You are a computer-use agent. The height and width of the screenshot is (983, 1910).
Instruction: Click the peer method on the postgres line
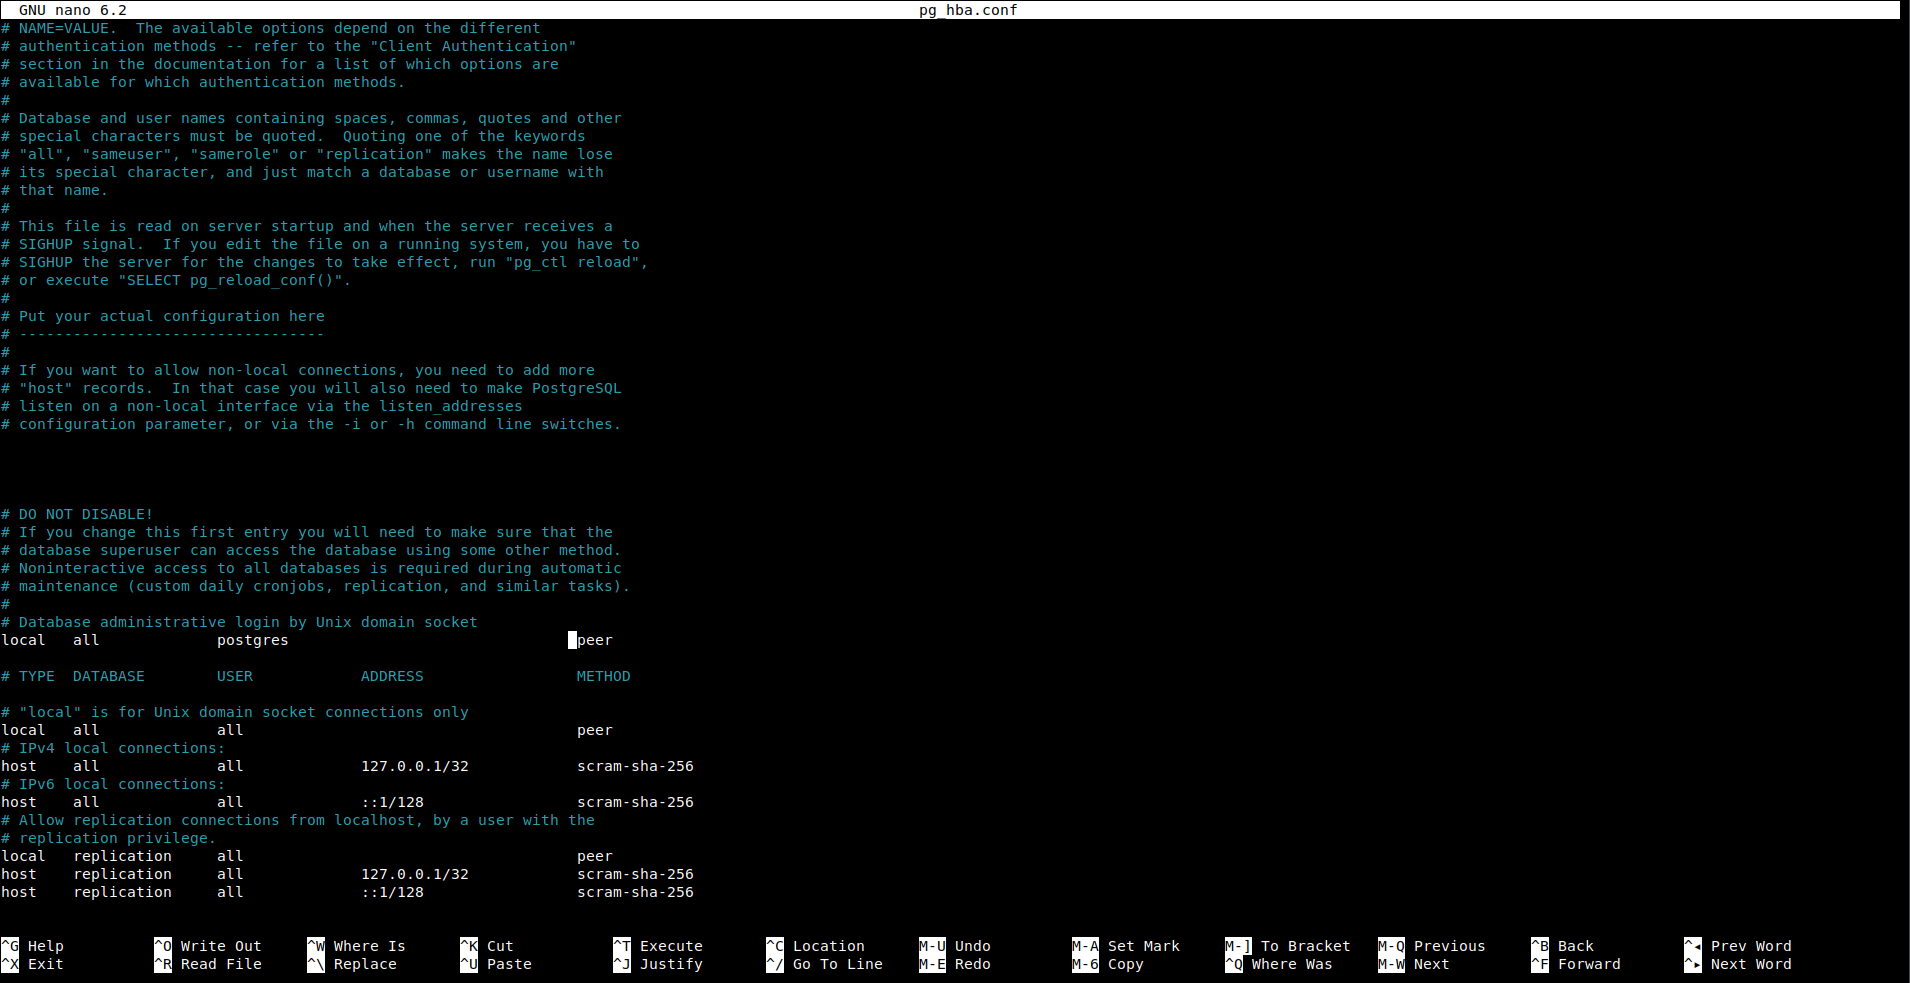click(595, 640)
